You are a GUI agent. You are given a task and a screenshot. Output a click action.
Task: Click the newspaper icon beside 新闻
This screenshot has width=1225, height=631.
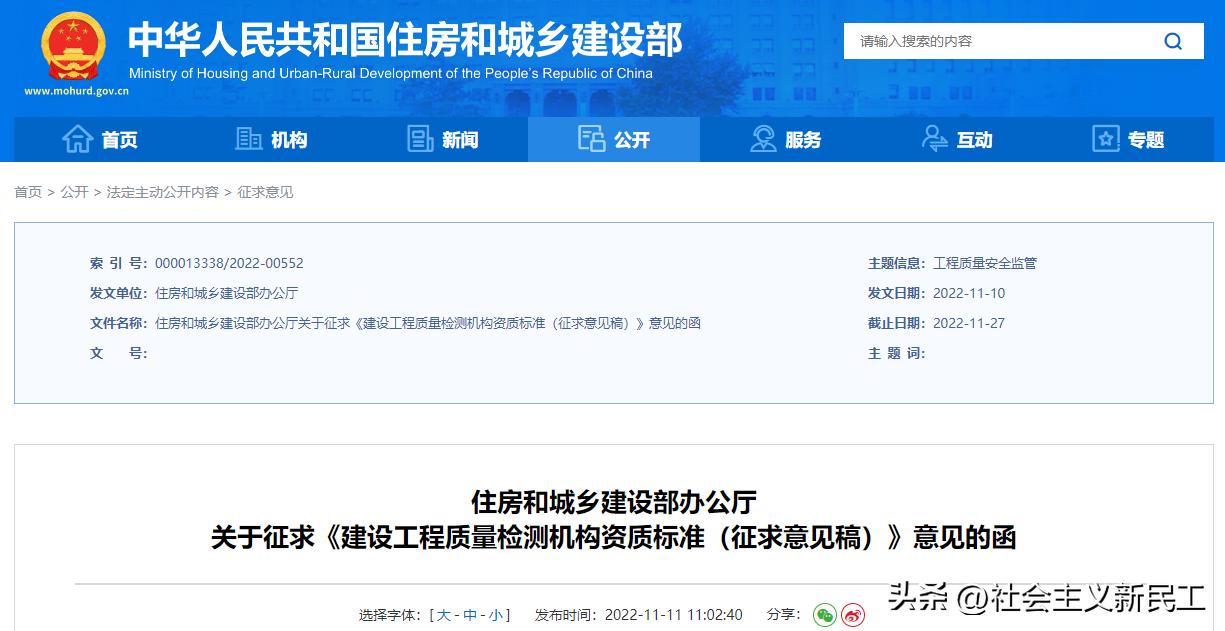click(420, 140)
